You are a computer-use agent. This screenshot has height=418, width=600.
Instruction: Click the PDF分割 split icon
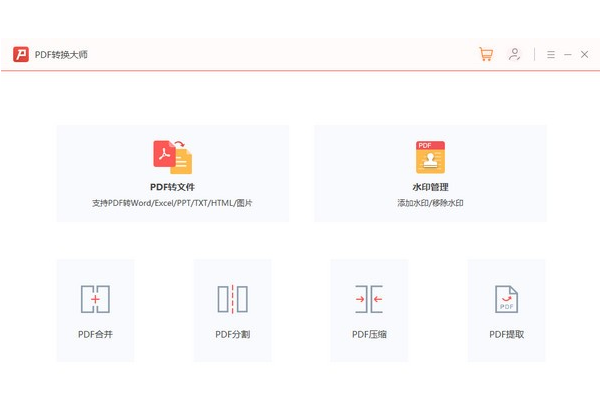pos(232,299)
